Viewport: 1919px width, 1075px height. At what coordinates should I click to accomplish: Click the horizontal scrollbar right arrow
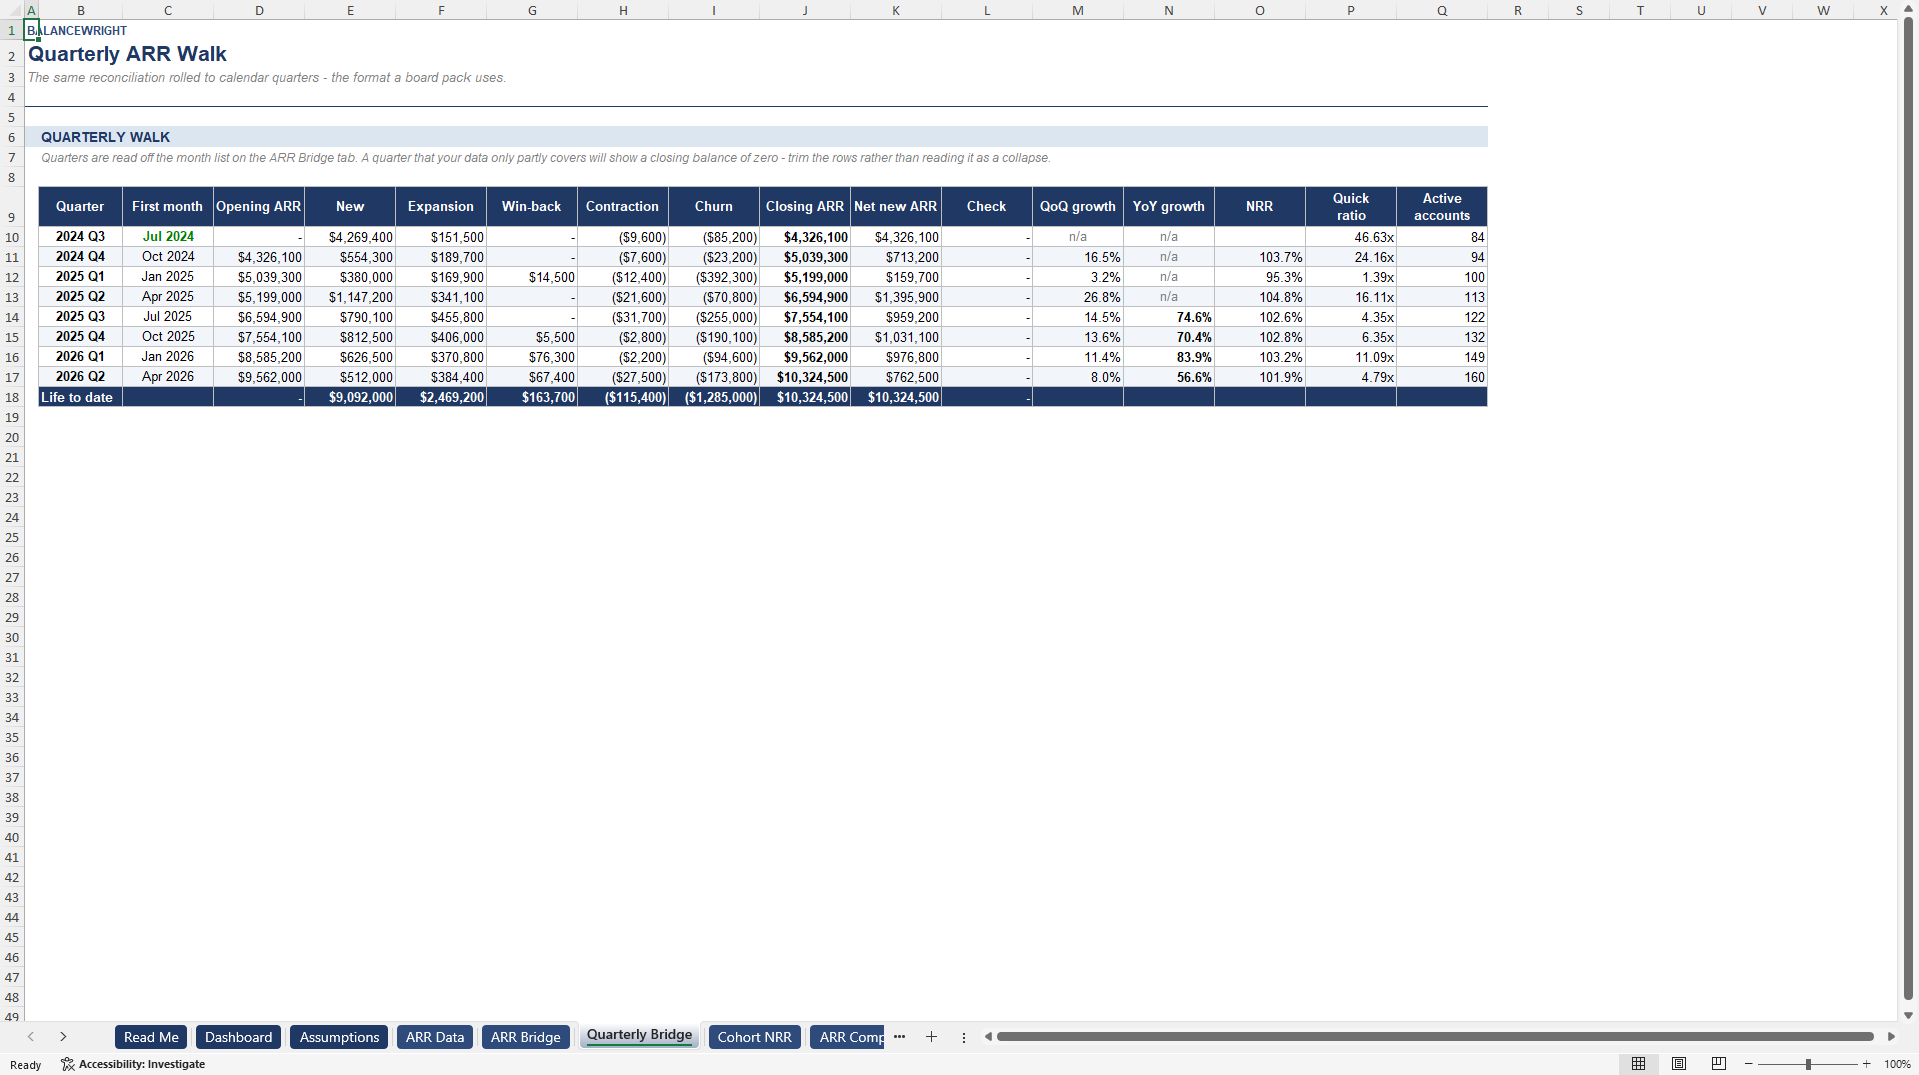[x=1891, y=1037]
